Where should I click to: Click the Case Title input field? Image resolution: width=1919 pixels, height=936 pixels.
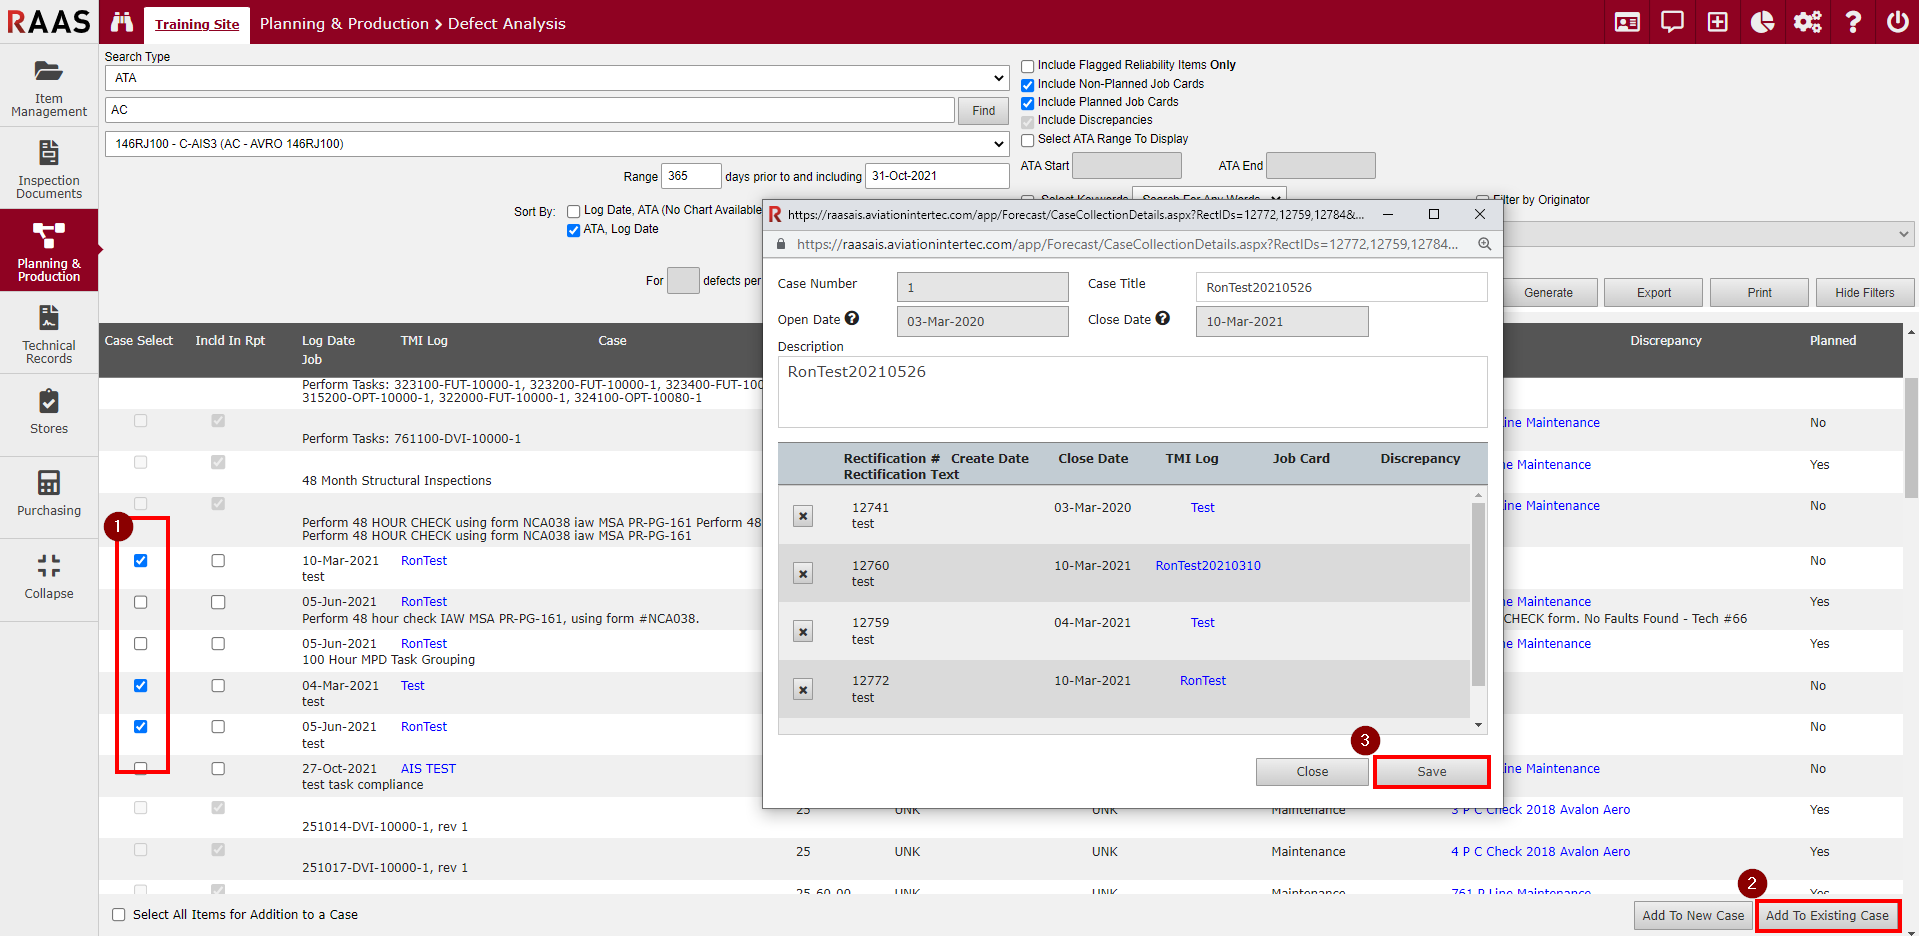1340,288
